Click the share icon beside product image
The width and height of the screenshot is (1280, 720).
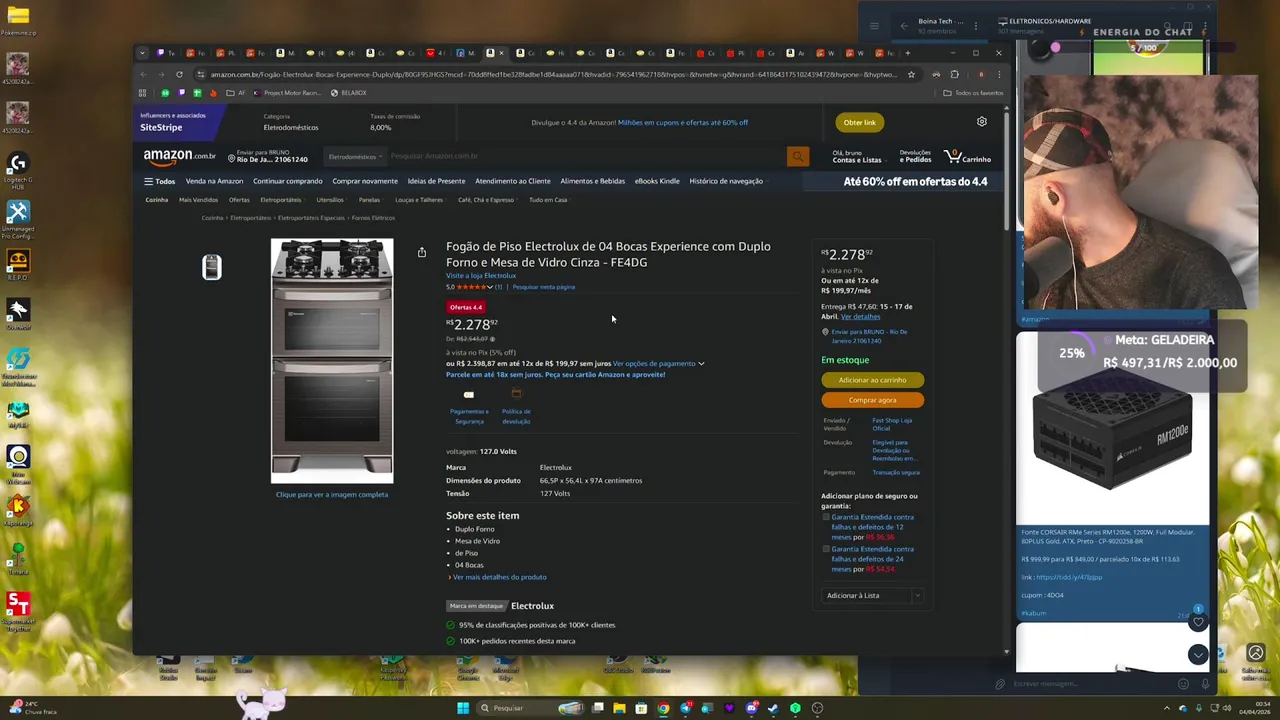tap(422, 252)
